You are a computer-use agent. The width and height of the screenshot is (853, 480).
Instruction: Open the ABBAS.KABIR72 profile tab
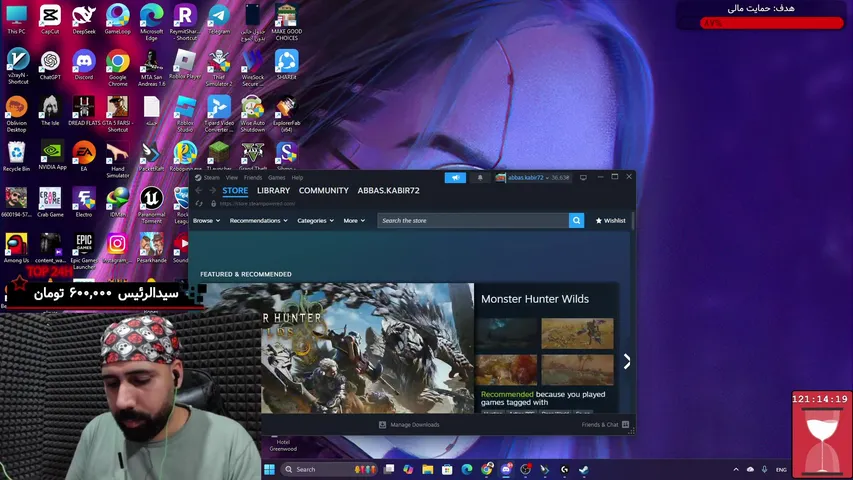point(388,190)
